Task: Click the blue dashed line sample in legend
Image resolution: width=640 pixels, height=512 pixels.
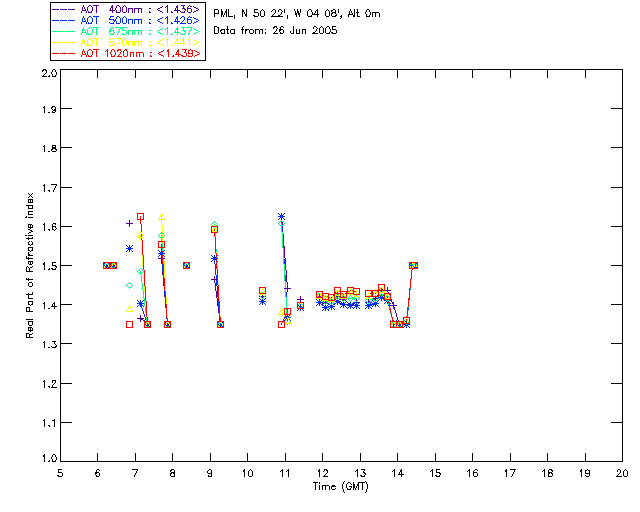Action: click(64, 20)
